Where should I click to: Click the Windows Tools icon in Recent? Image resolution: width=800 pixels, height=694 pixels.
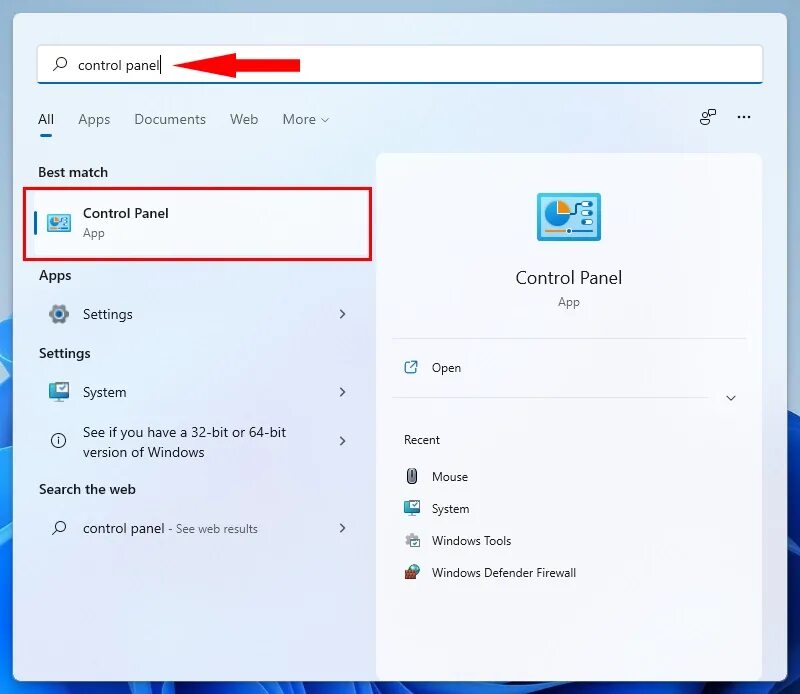[x=412, y=540]
